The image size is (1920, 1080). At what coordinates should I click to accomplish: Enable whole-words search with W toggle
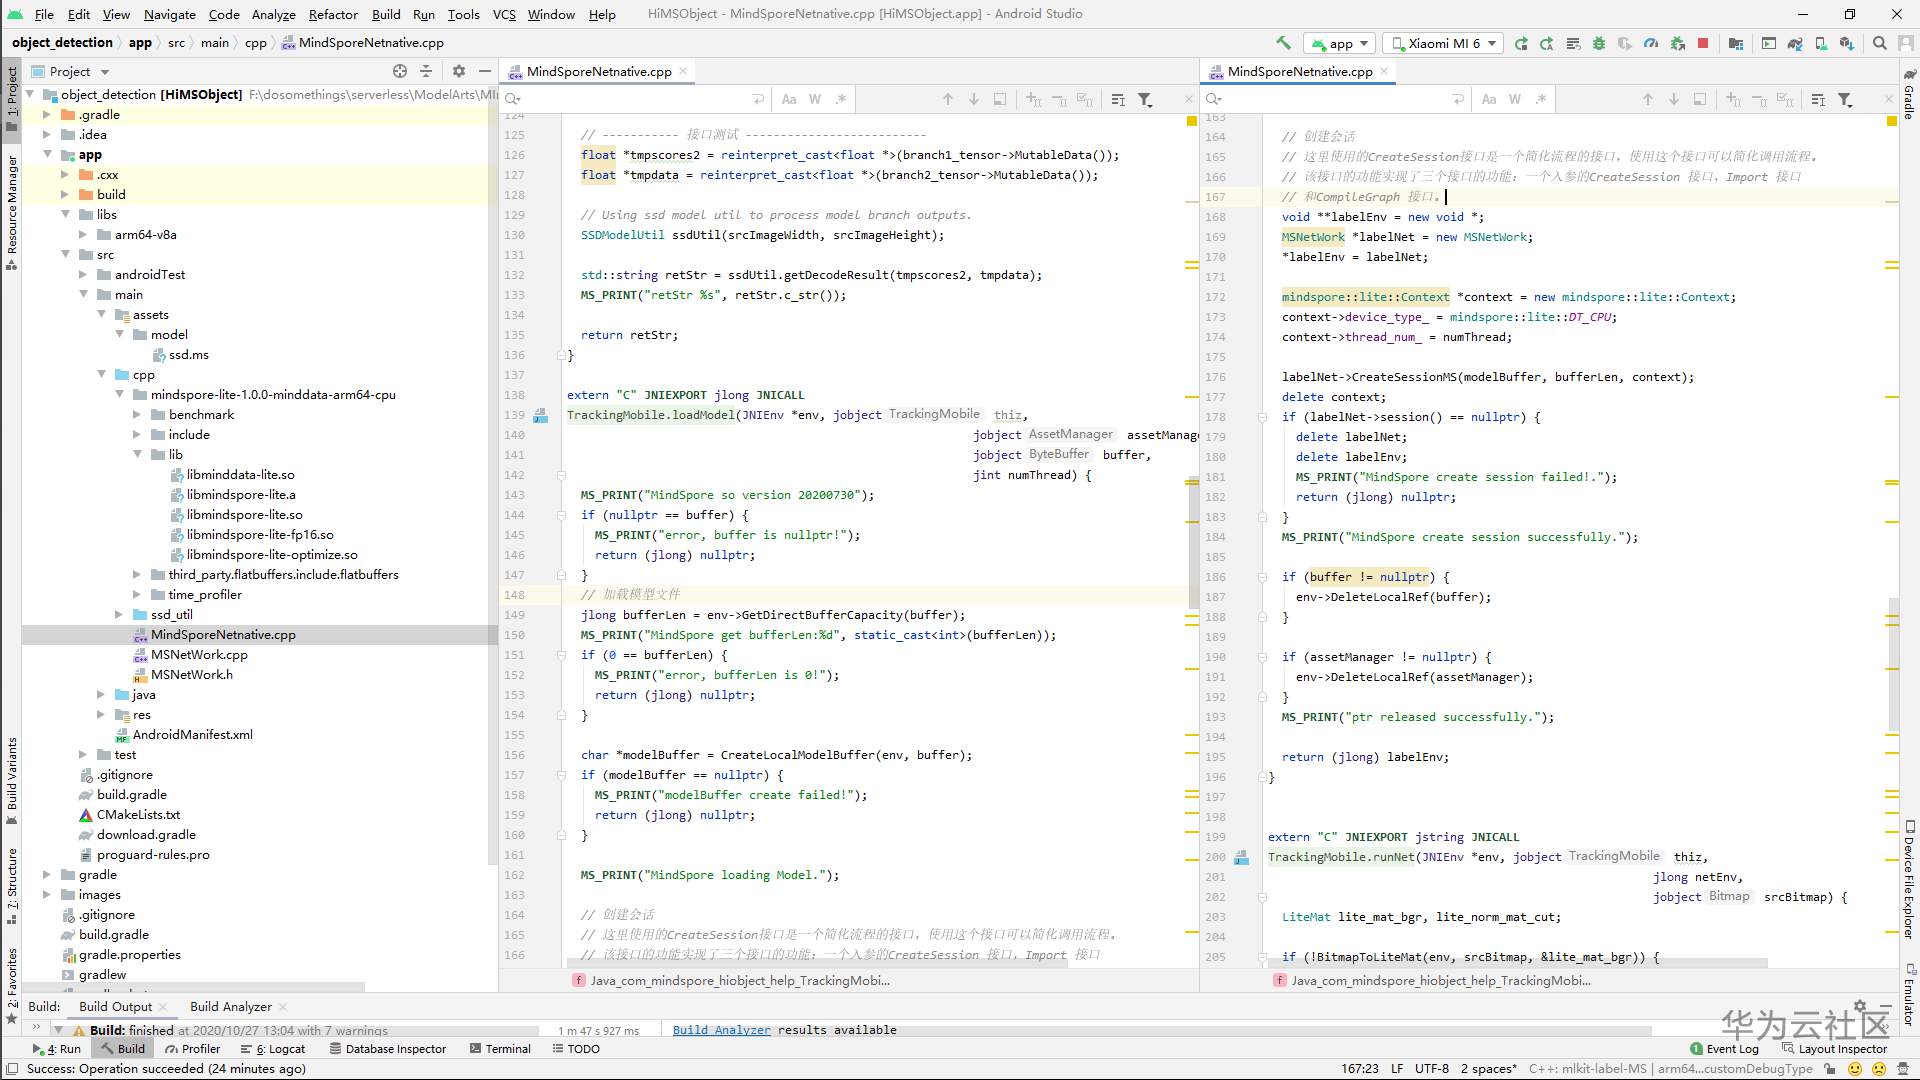click(x=815, y=99)
